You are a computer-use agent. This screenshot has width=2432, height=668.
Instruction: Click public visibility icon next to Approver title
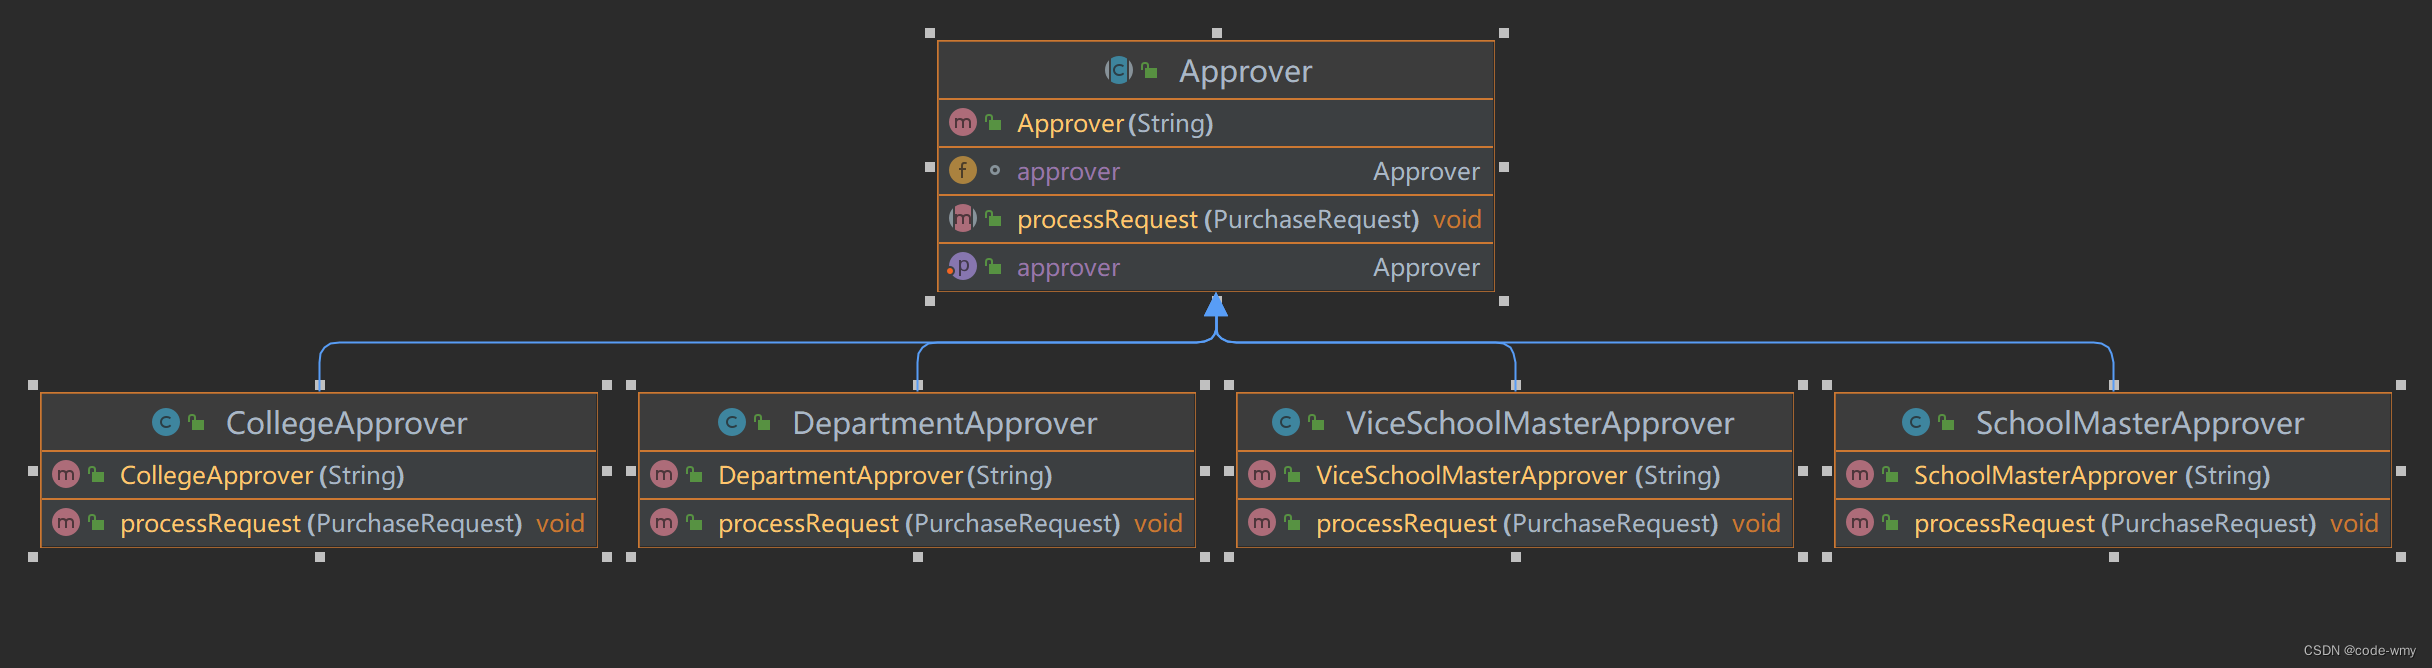click(1150, 70)
